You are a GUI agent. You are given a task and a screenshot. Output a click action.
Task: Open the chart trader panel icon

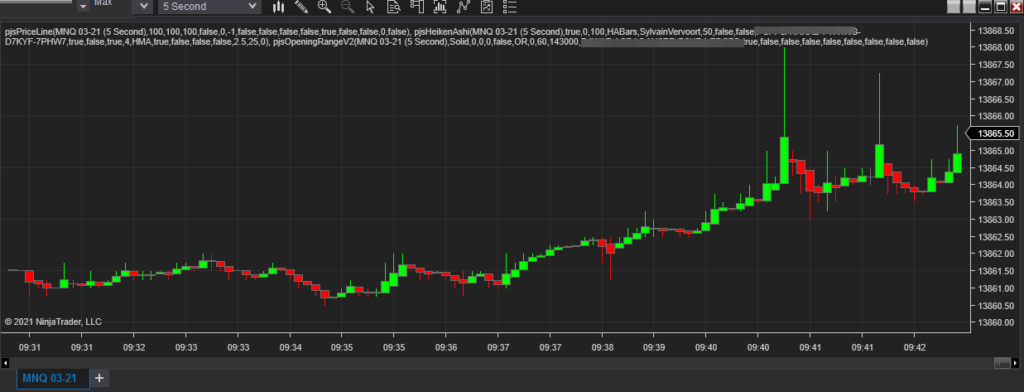(417, 7)
